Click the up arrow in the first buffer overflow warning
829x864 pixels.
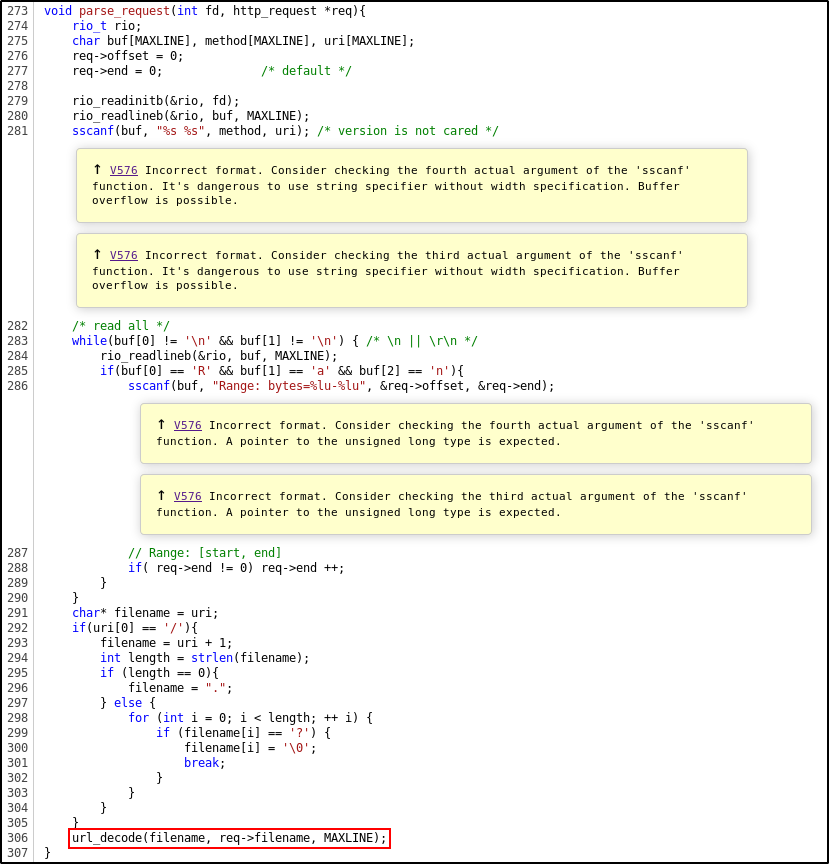coord(97,170)
